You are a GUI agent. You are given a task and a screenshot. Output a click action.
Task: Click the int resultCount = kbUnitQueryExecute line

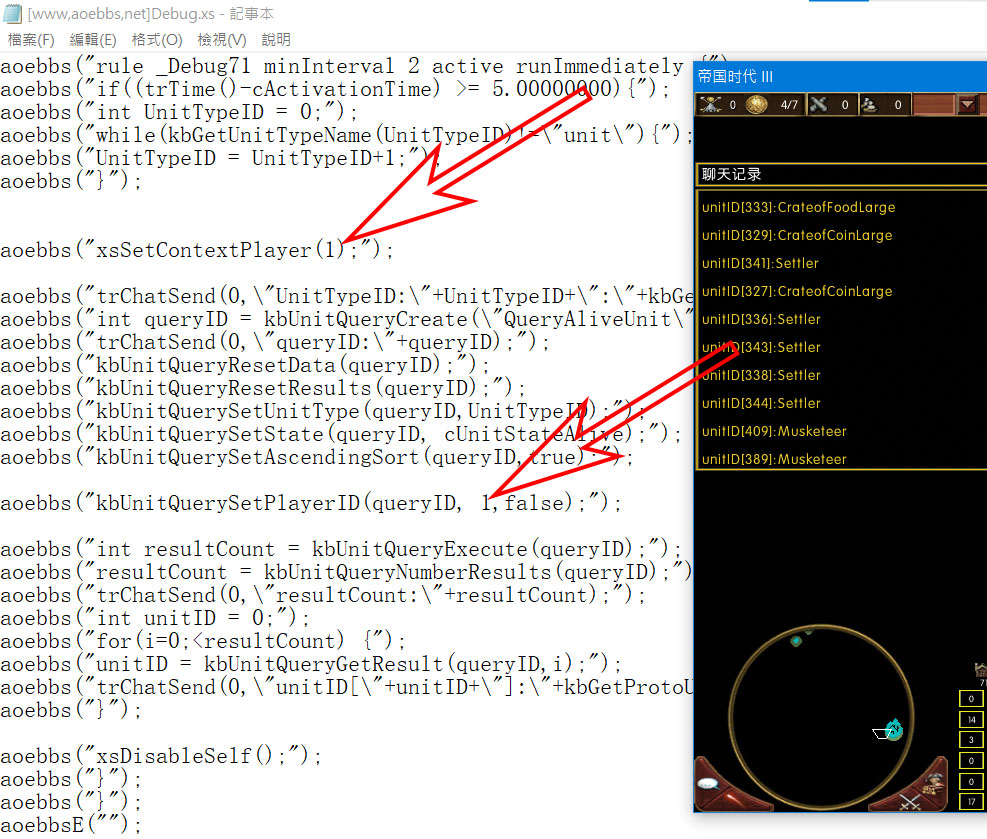[x=341, y=549]
